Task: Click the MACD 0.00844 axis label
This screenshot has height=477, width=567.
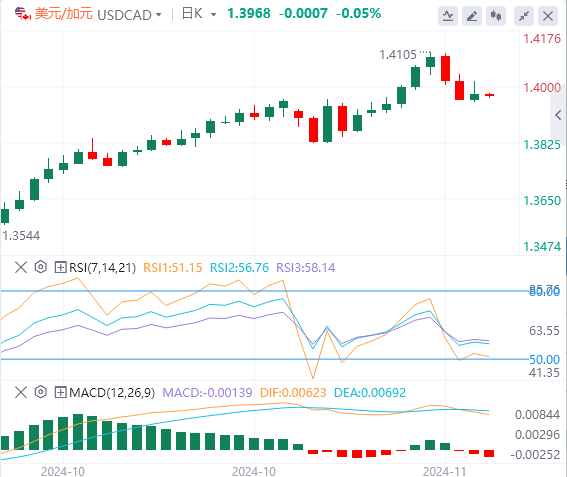Action: pyautogui.click(x=537, y=415)
